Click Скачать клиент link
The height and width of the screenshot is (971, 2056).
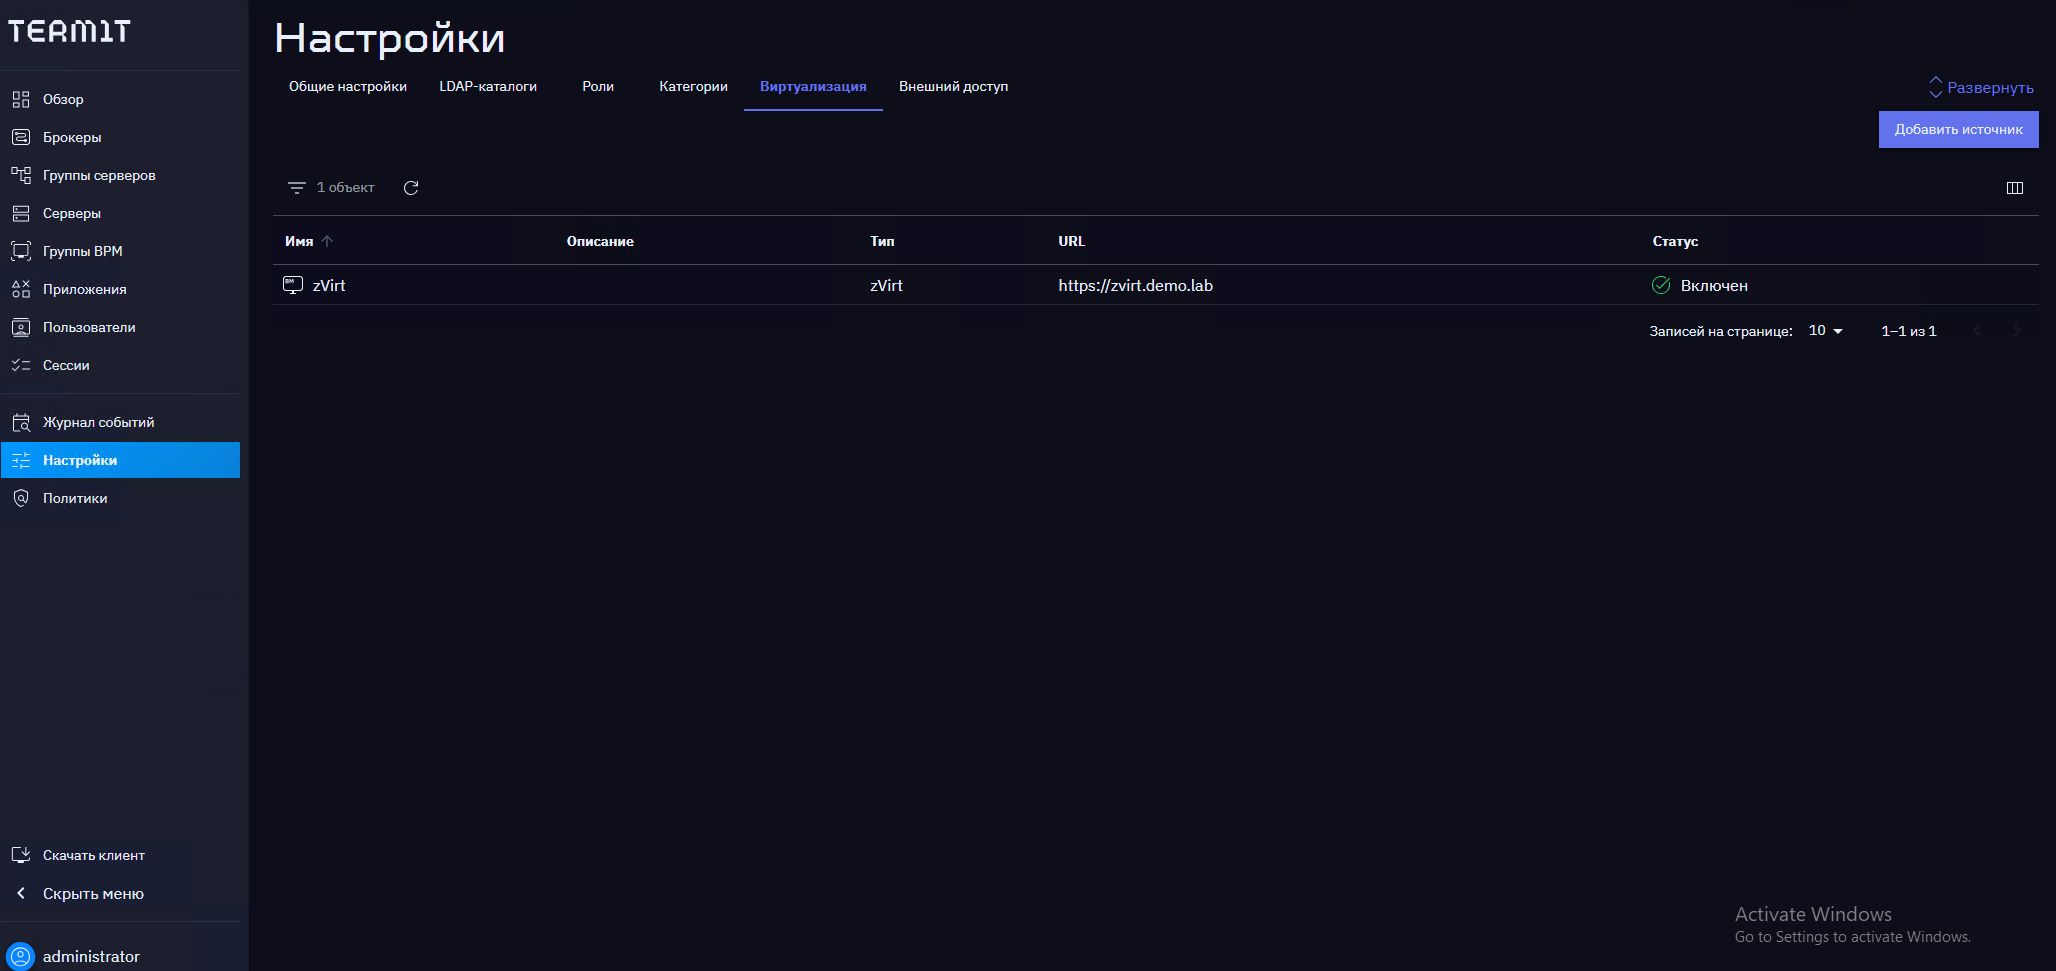coord(93,855)
